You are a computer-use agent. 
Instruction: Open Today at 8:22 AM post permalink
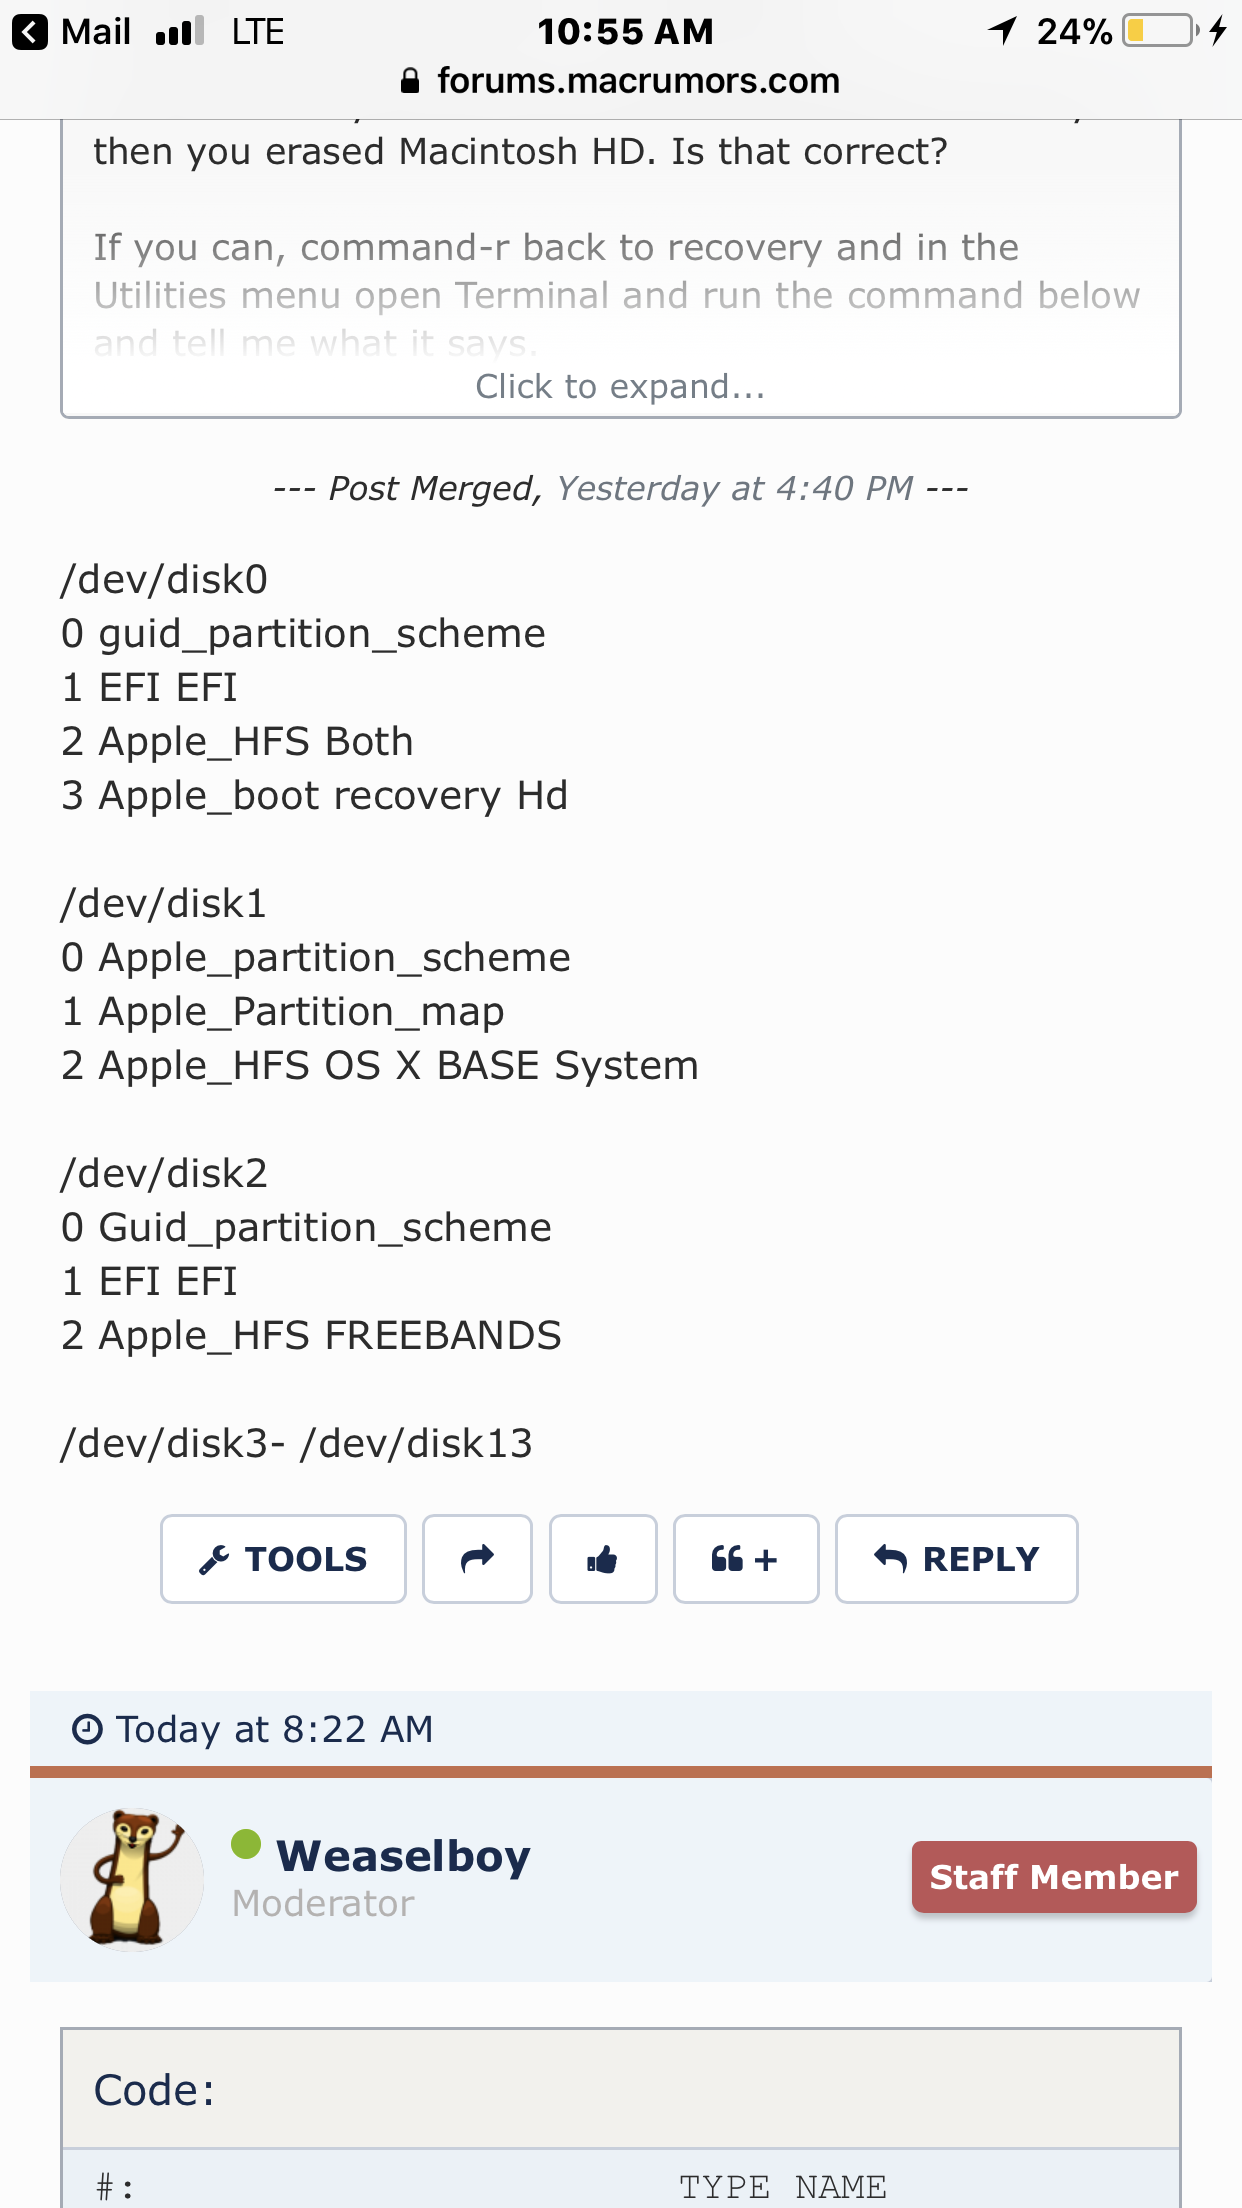click(x=275, y=1729)
